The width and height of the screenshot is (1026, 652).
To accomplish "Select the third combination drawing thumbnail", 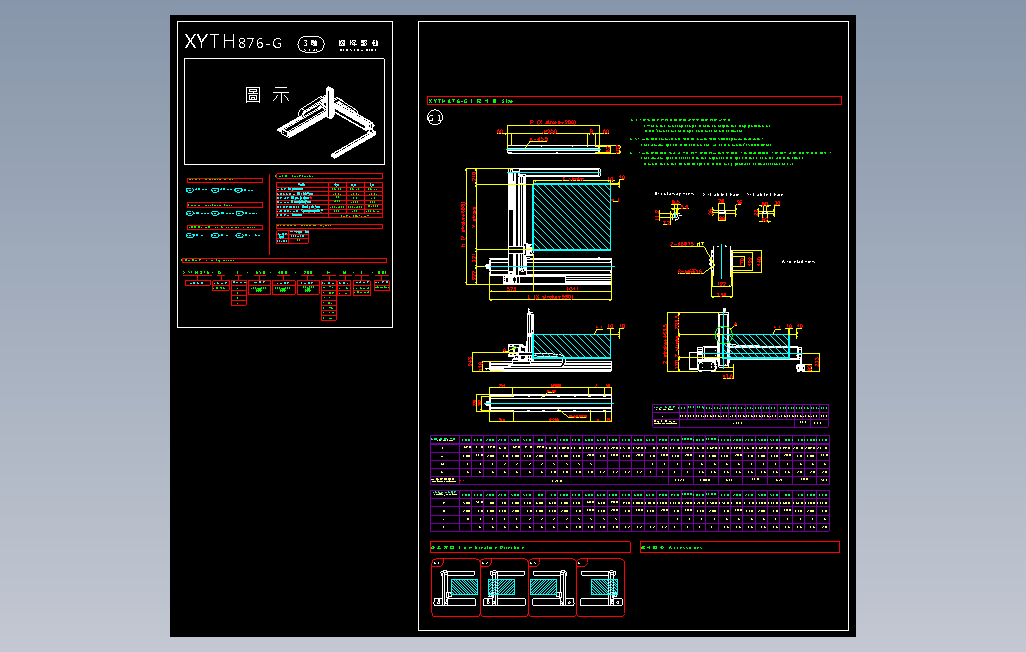I will [552, 587].
